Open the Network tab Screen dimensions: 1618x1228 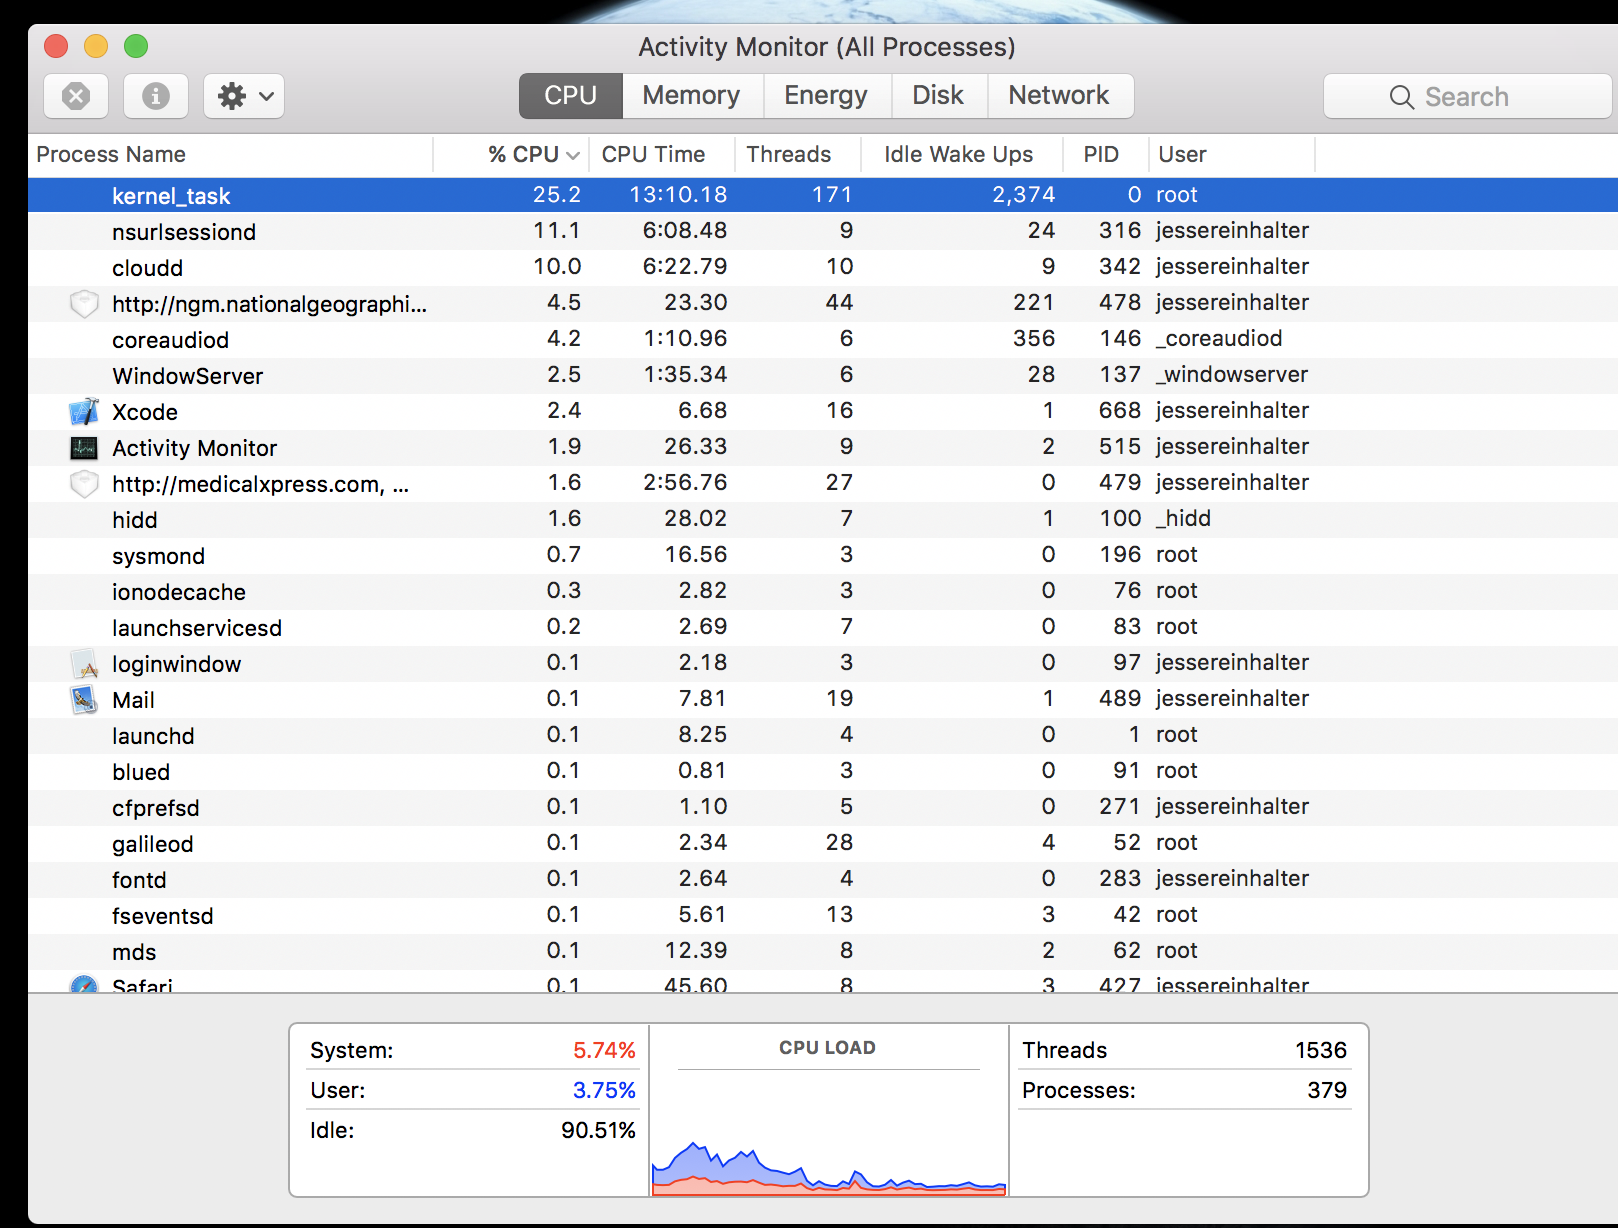click(x=1059, y=95)
